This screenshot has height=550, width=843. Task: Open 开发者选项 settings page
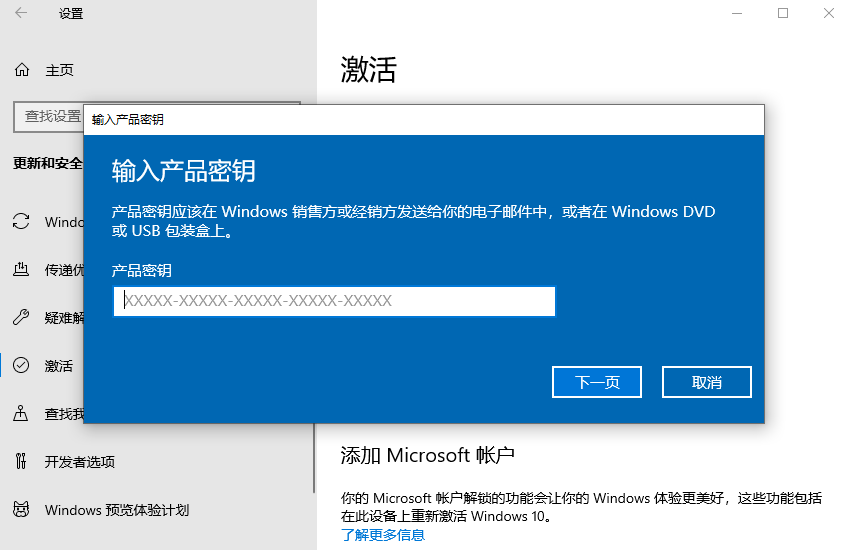click(x=80, y=462)
